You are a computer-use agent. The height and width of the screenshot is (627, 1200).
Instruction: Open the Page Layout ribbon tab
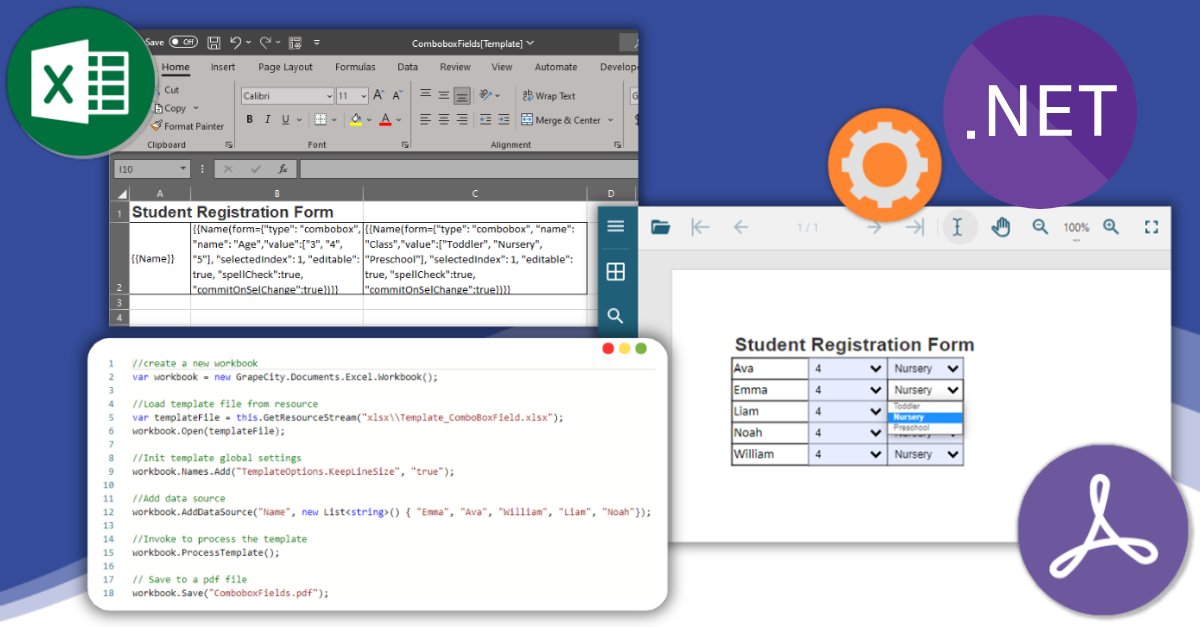(x=285, y=67)
